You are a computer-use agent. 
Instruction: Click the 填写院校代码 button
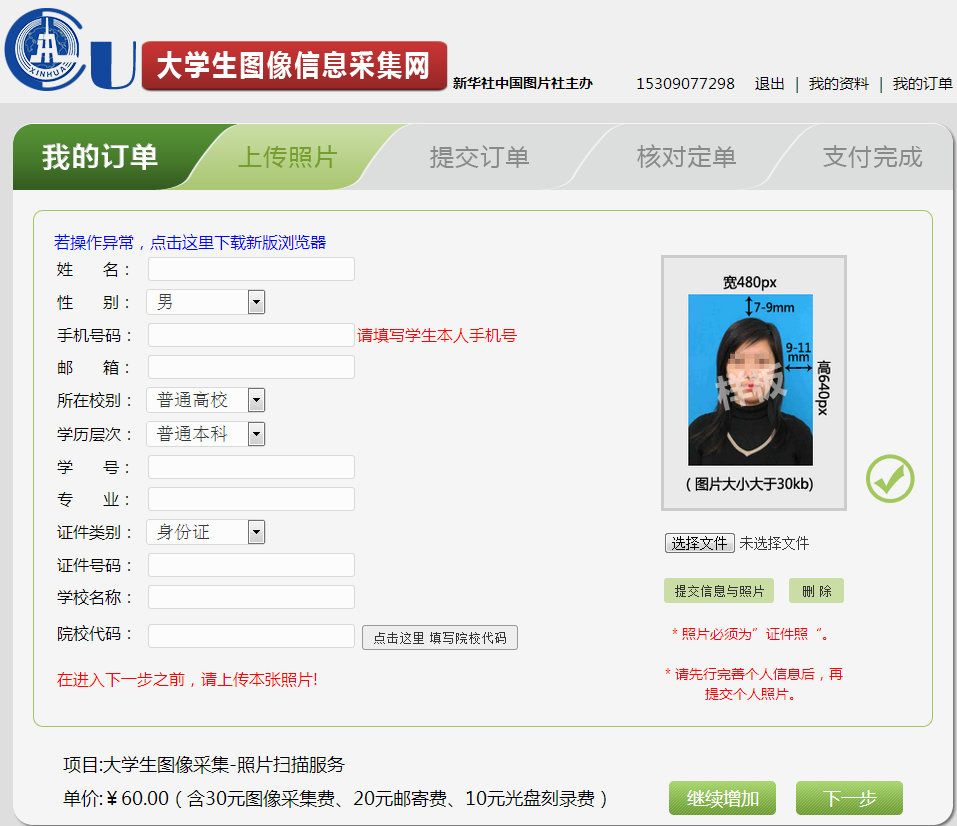tap(440, 637)
